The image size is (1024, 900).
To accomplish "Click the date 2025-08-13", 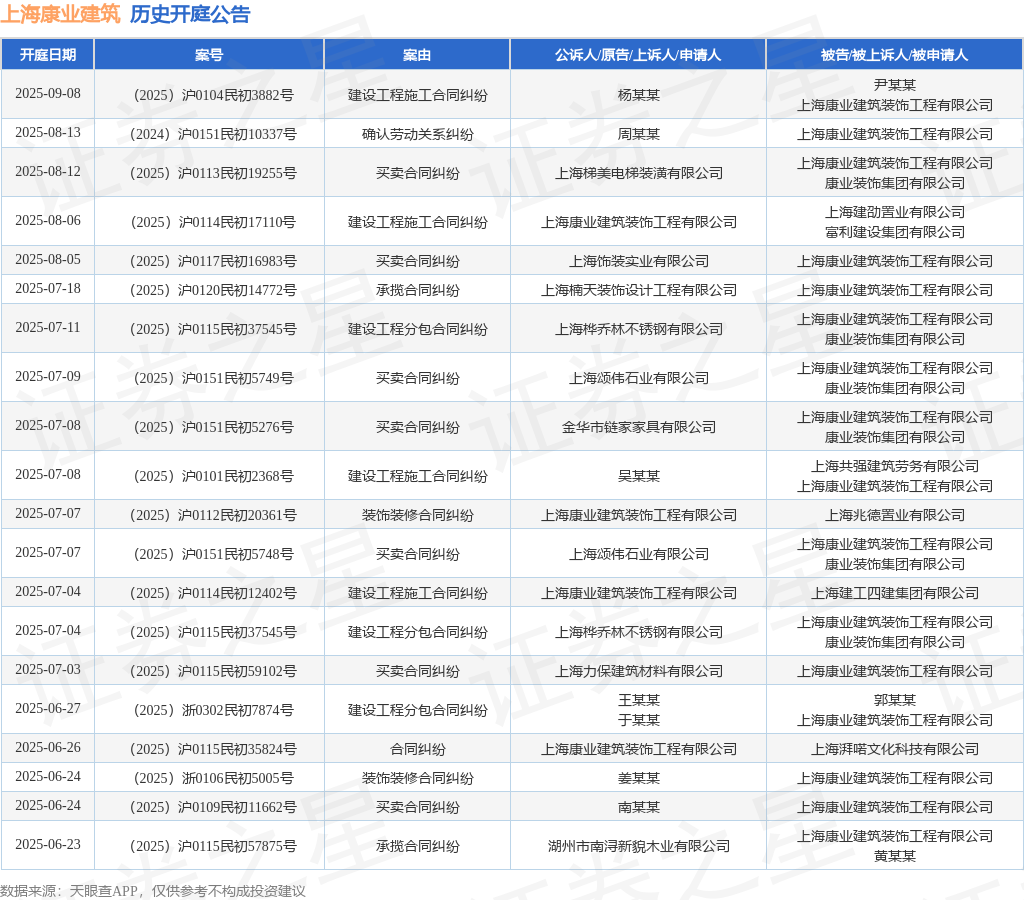I will 48,133.
